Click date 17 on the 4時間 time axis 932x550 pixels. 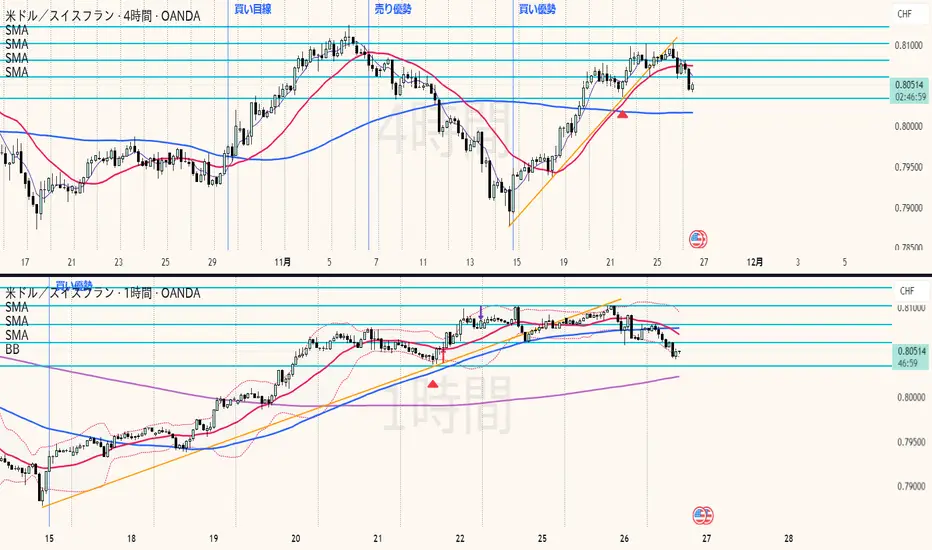pyautogui.click(x=25, y=262)
